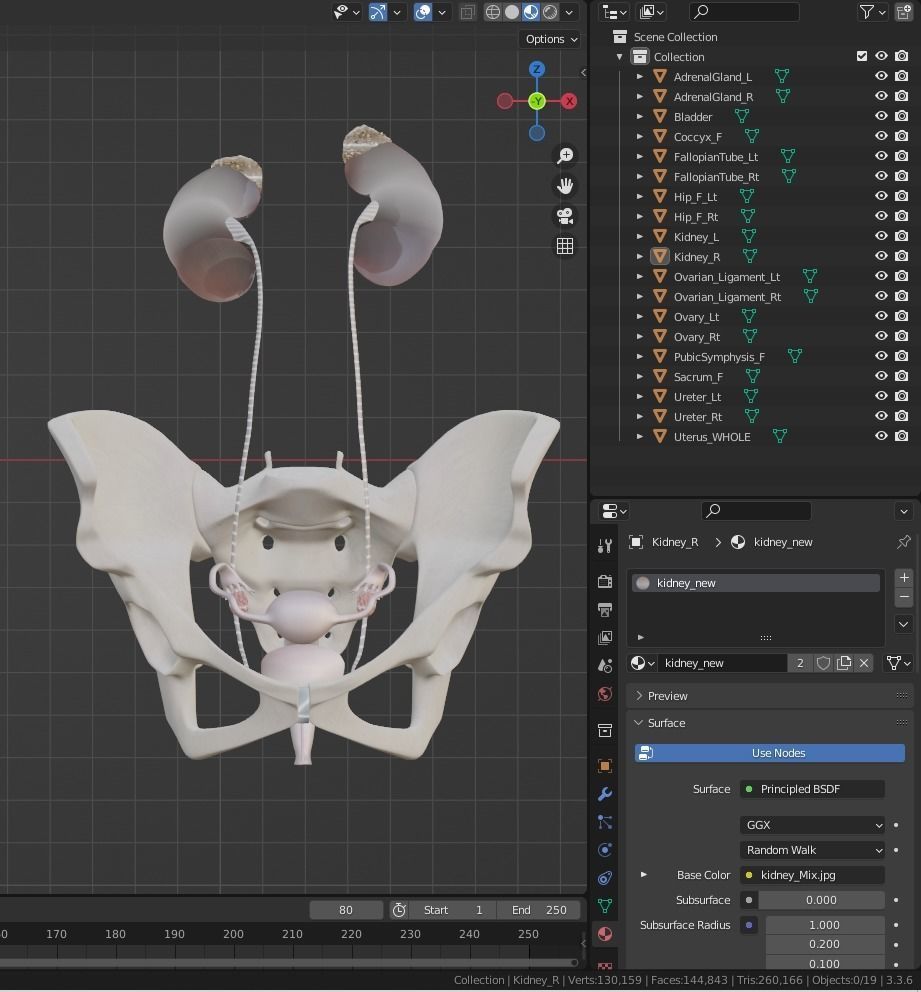921x992 pixels.
Task: Open Random Walk subsurface method dropdown
Action: click(812, 850)
